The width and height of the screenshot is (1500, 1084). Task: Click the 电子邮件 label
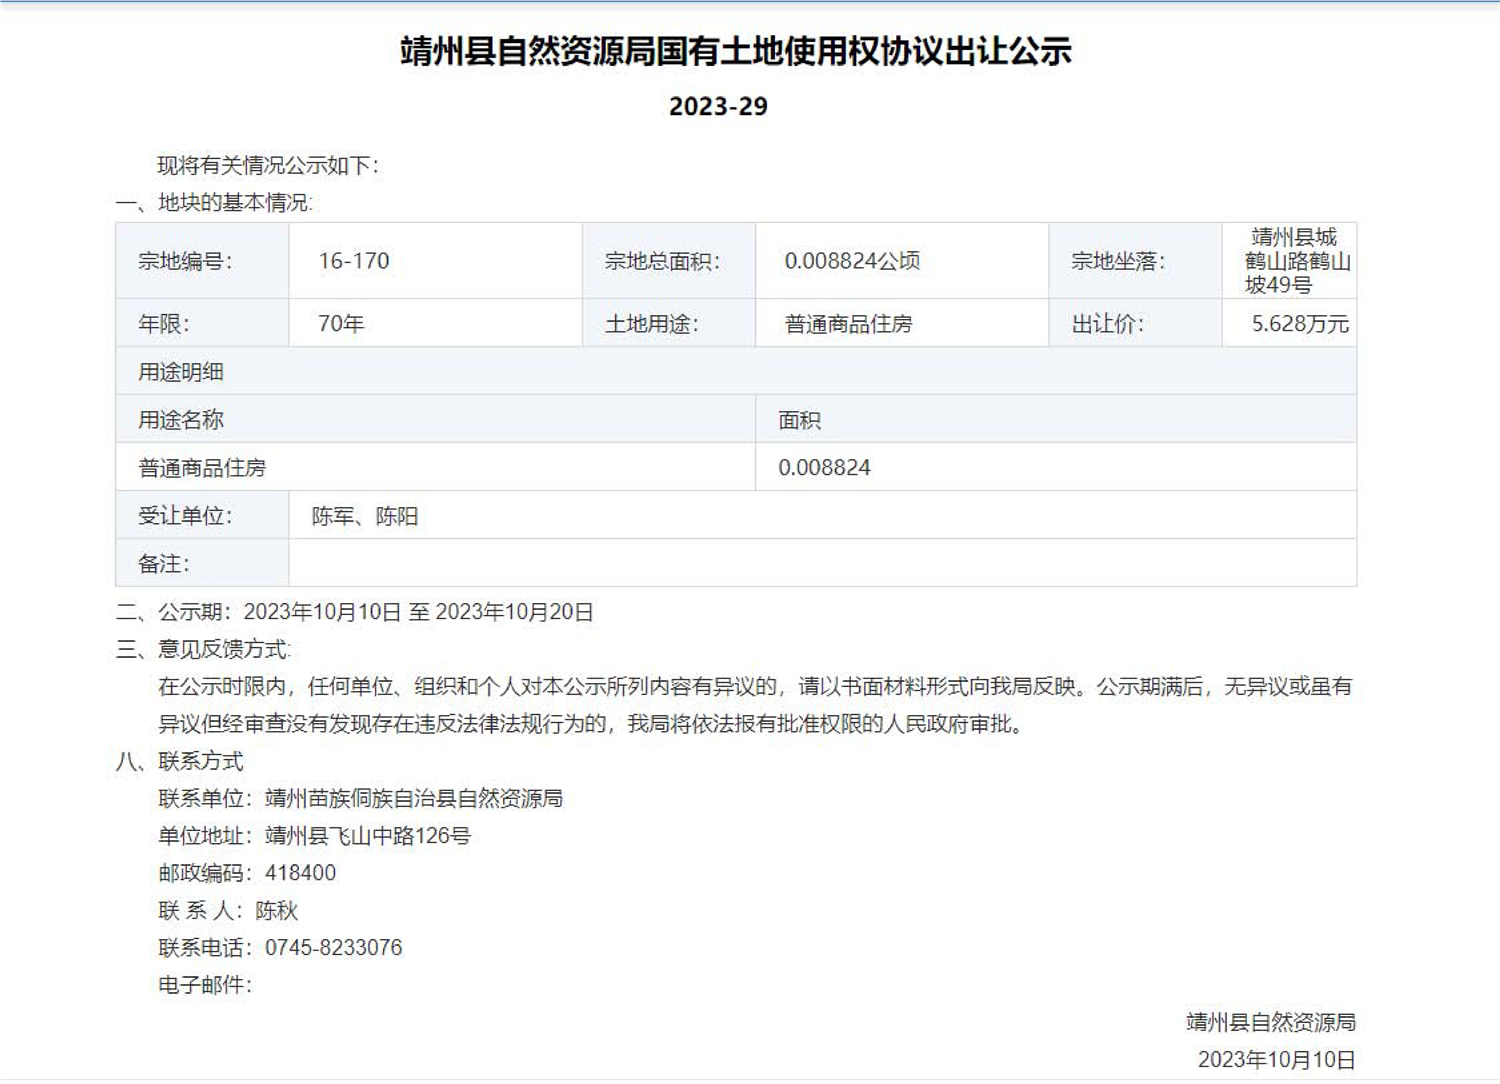pyautogui.click(x=205, y=985)
